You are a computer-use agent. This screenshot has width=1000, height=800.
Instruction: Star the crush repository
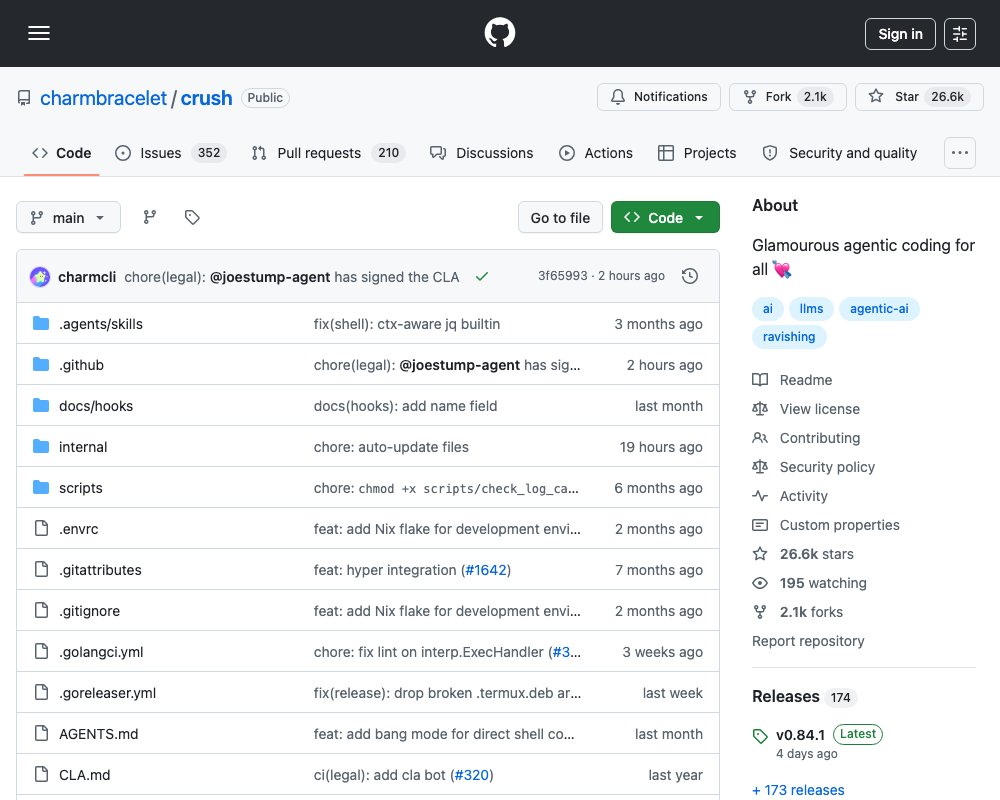click(919, 97)
